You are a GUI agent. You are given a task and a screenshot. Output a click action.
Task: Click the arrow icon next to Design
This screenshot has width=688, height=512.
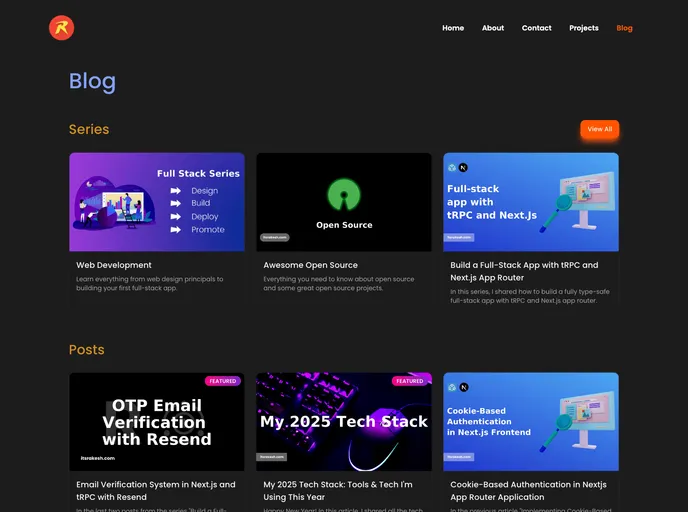pyautogui.click(x=176, y=190)
